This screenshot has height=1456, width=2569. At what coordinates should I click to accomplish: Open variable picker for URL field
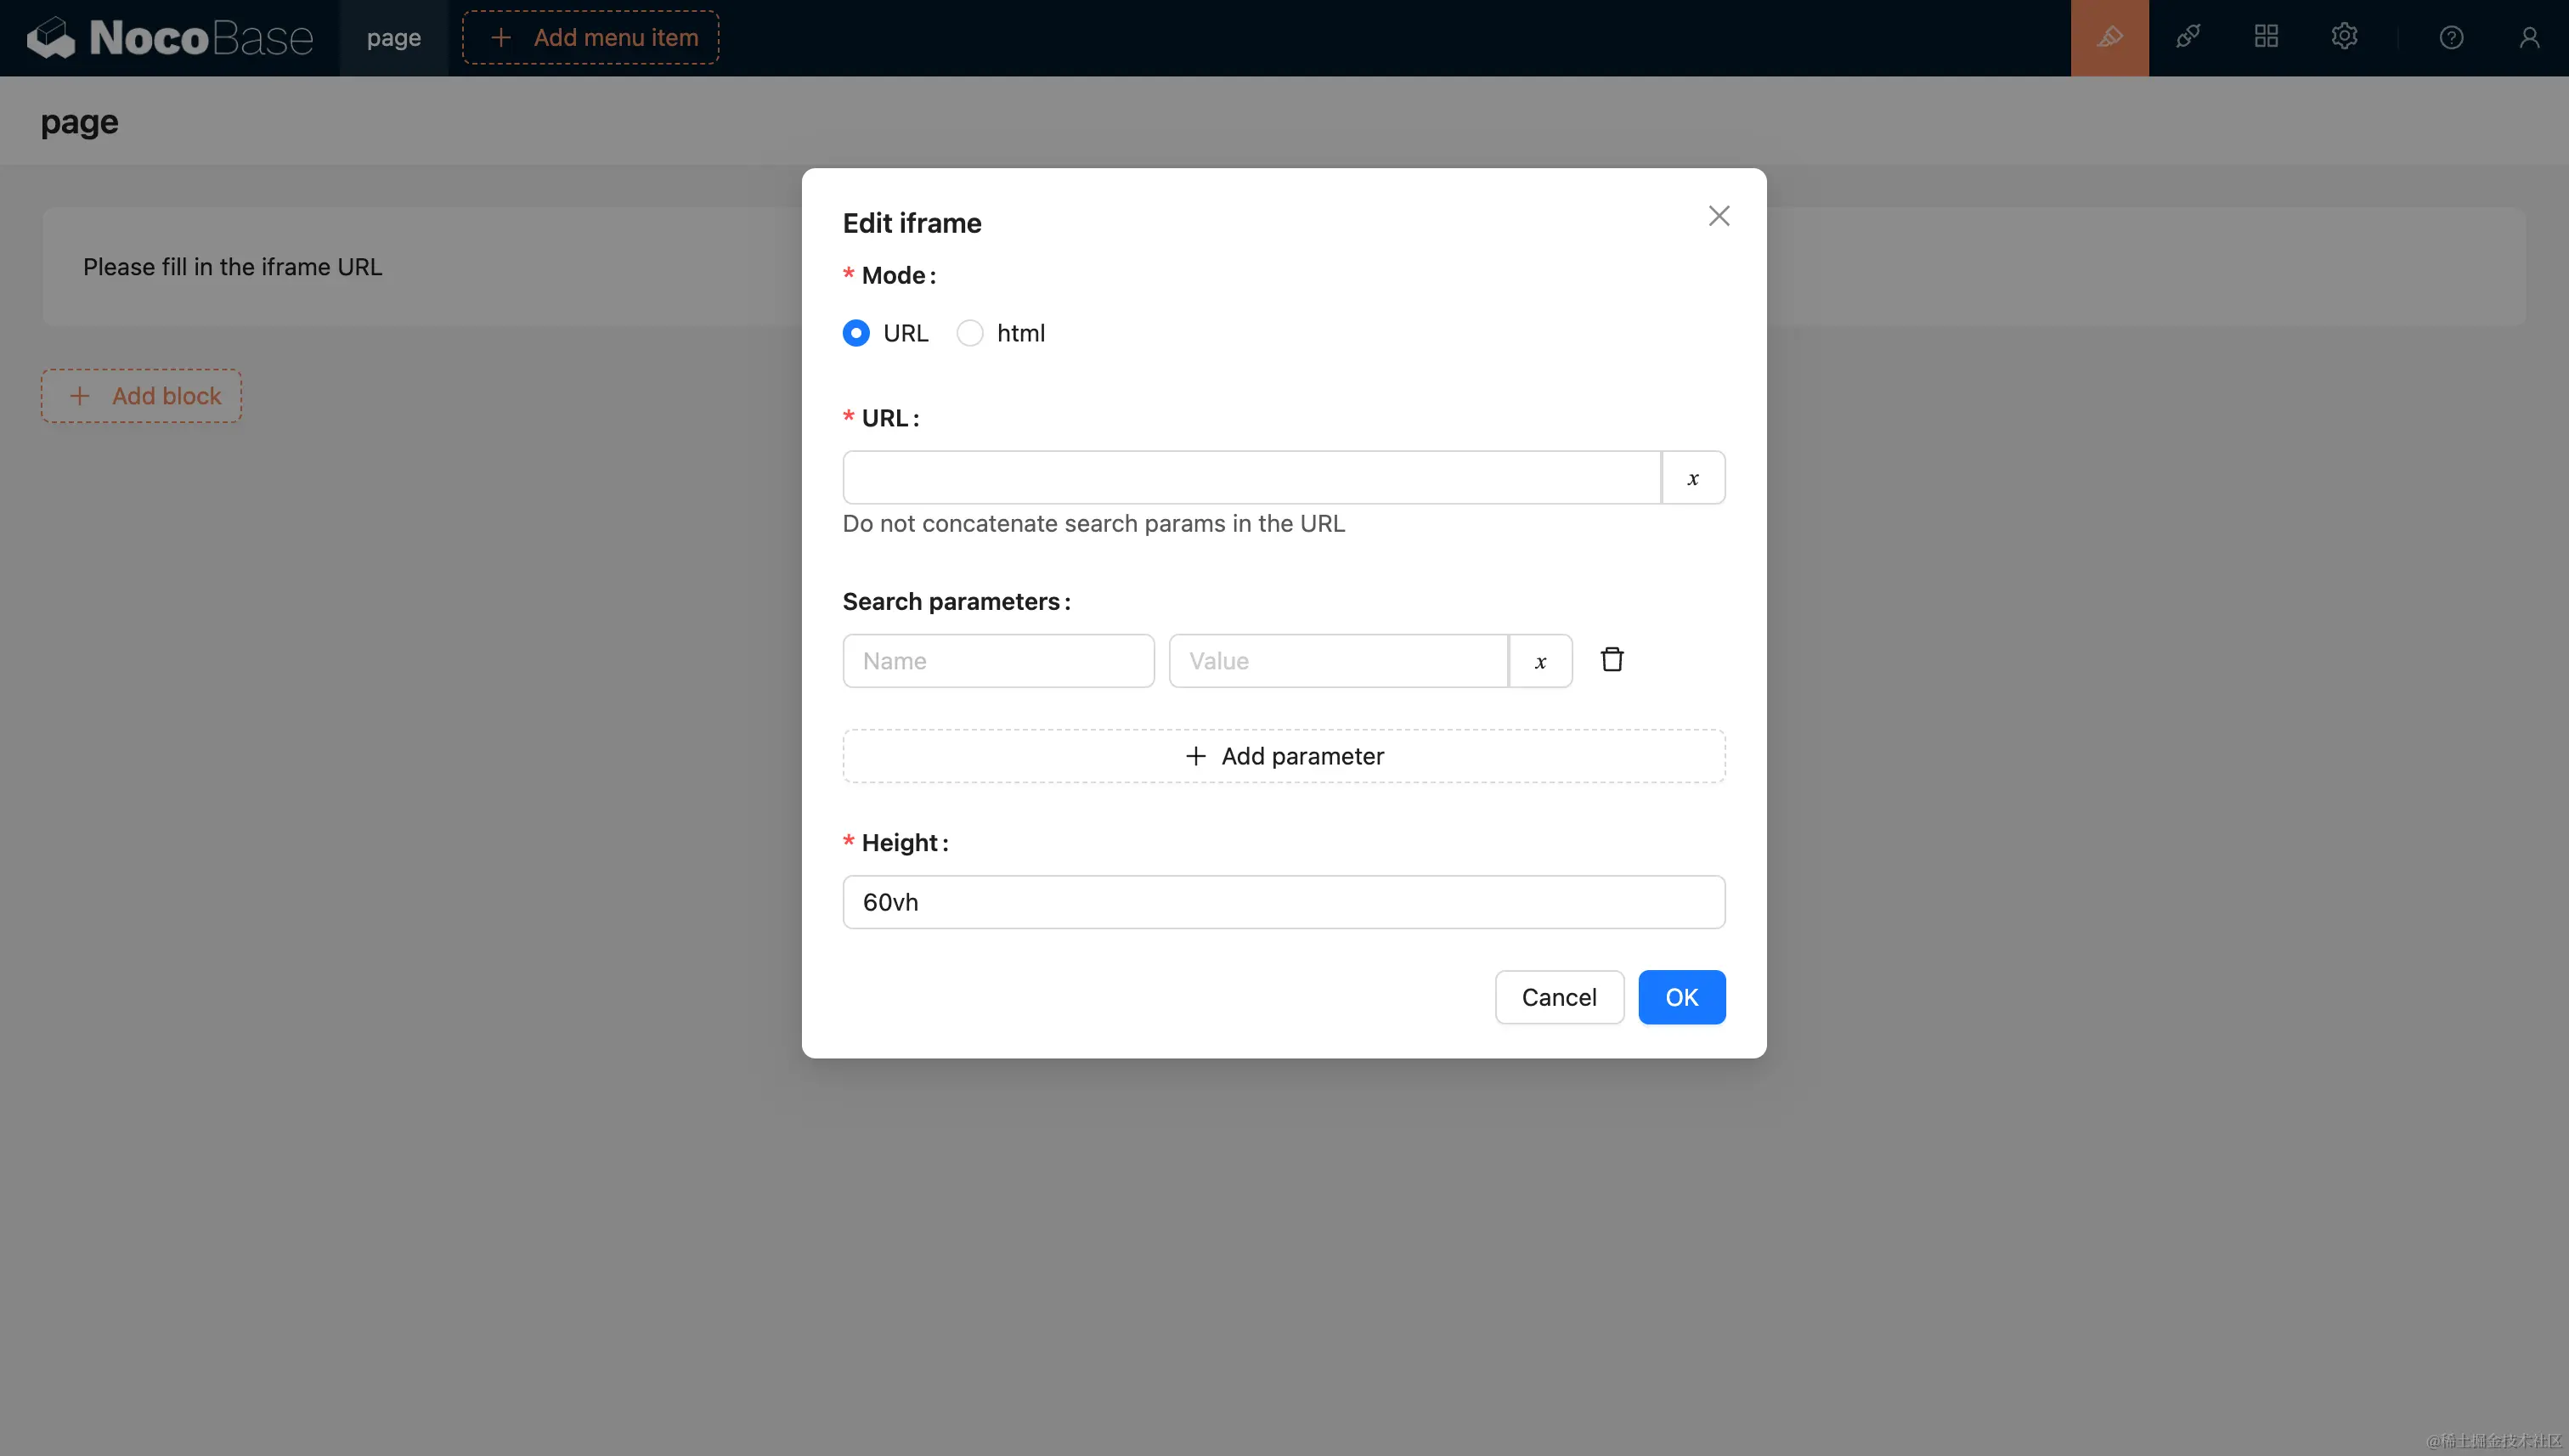[x=1692, y=478]
